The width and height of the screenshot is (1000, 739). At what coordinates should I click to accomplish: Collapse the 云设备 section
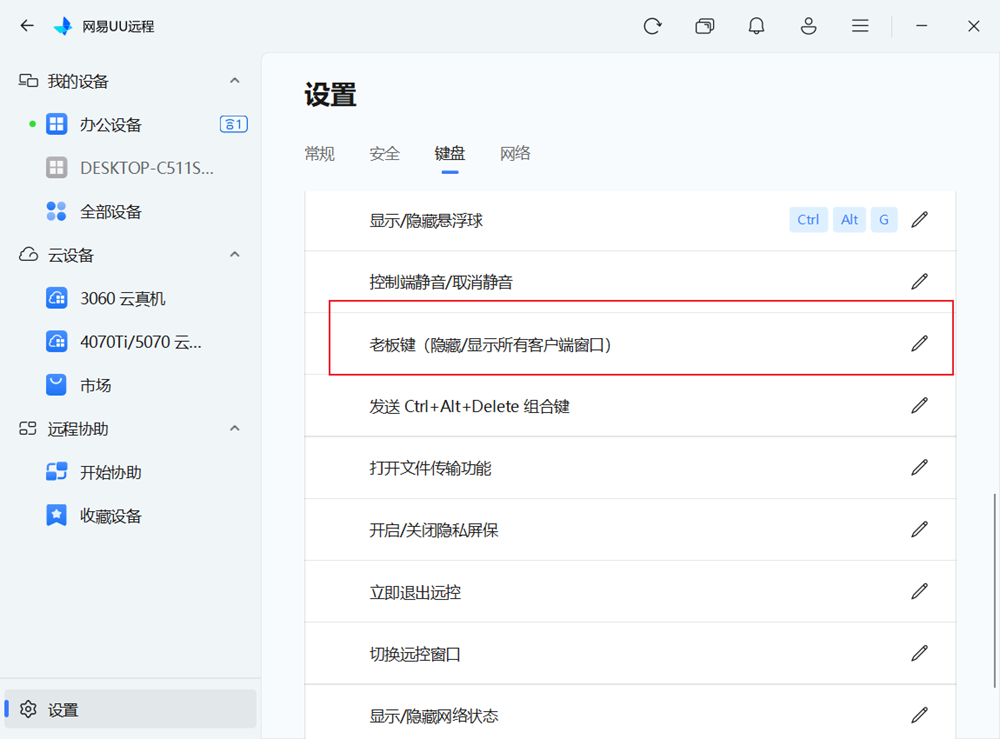235,254
